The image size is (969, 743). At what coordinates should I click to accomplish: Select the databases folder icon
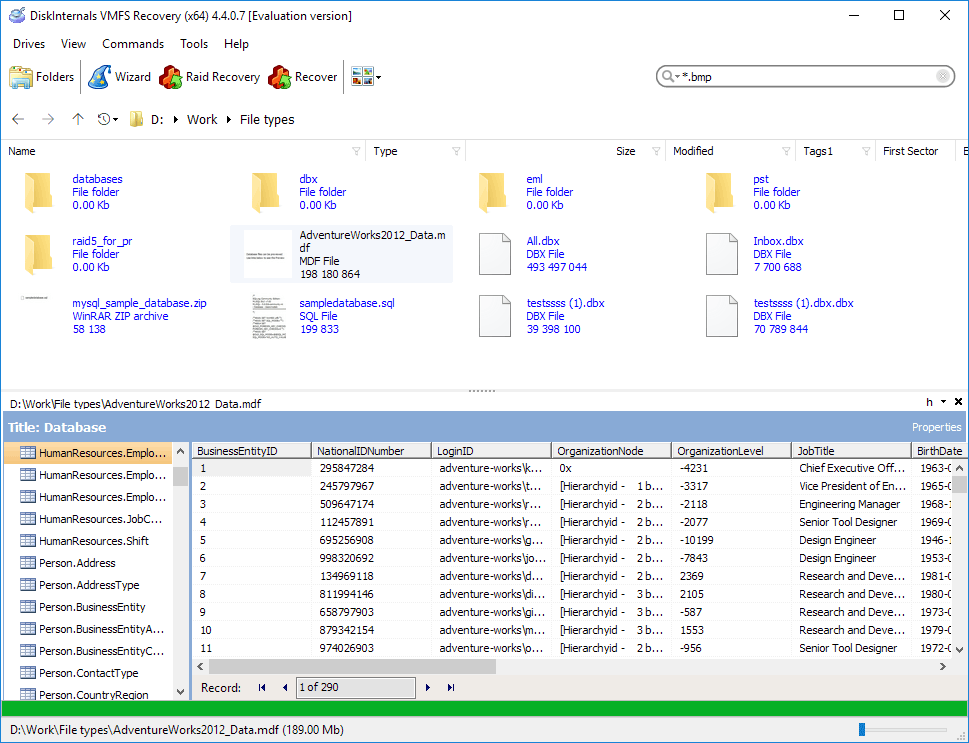38,193
